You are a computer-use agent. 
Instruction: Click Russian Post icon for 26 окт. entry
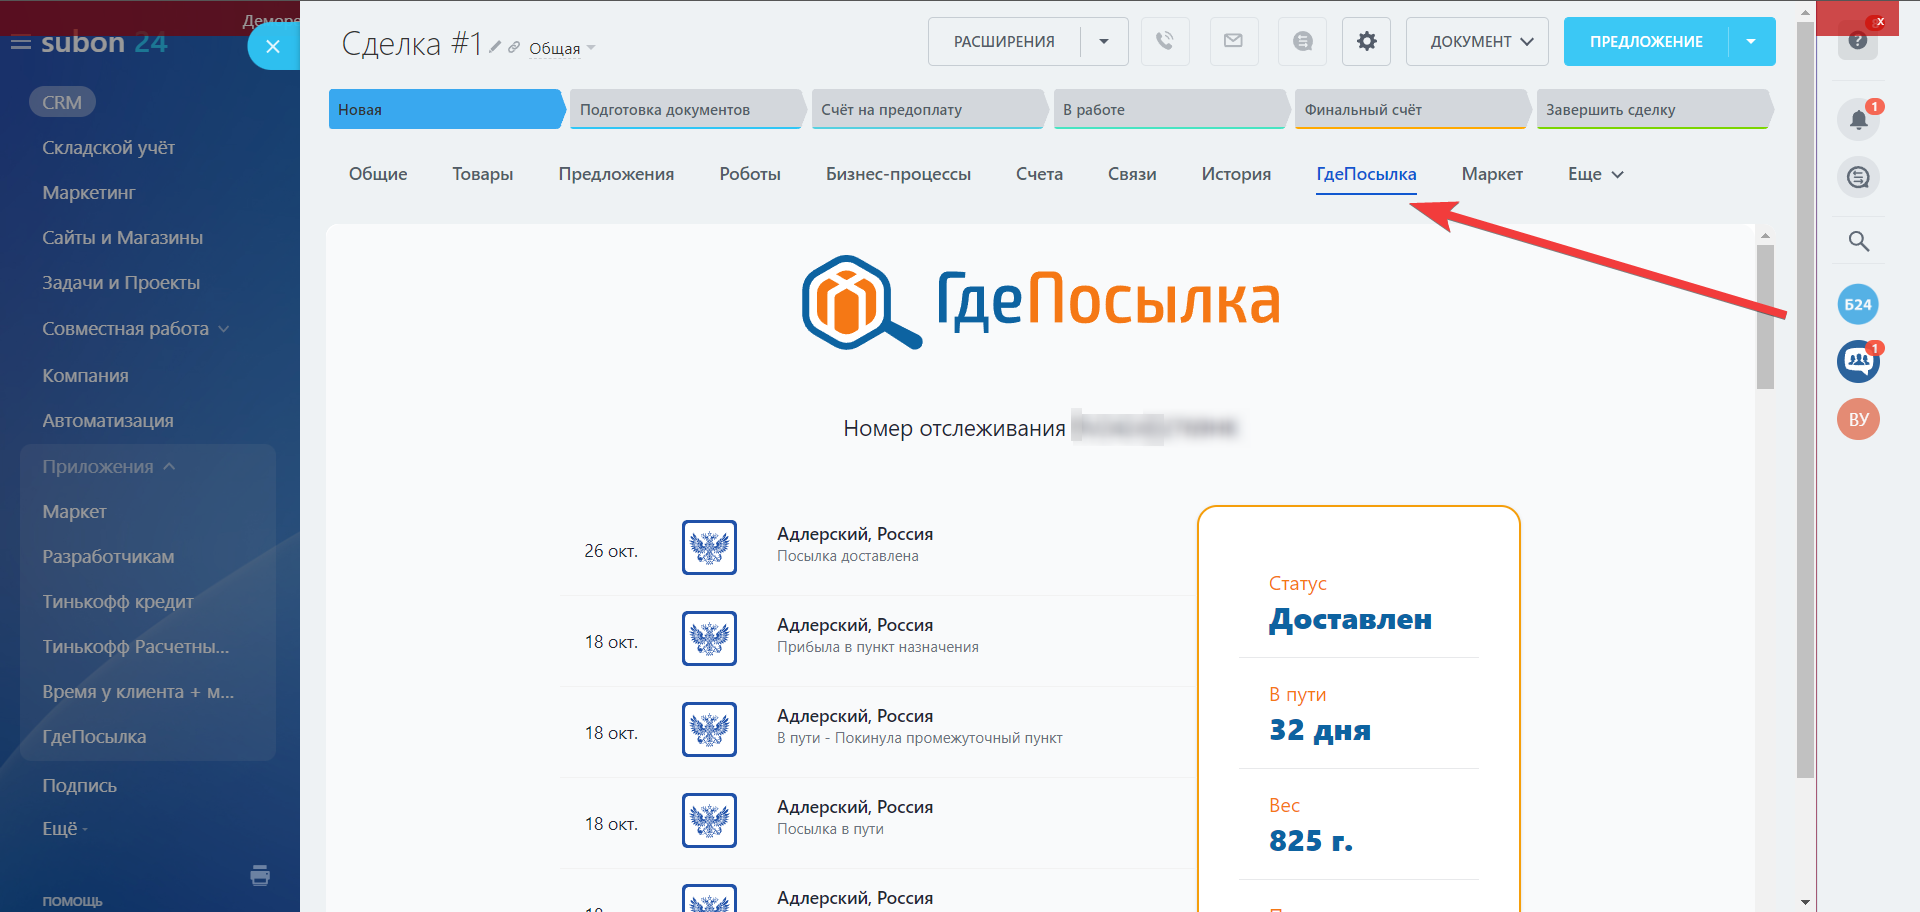[709, 547]
